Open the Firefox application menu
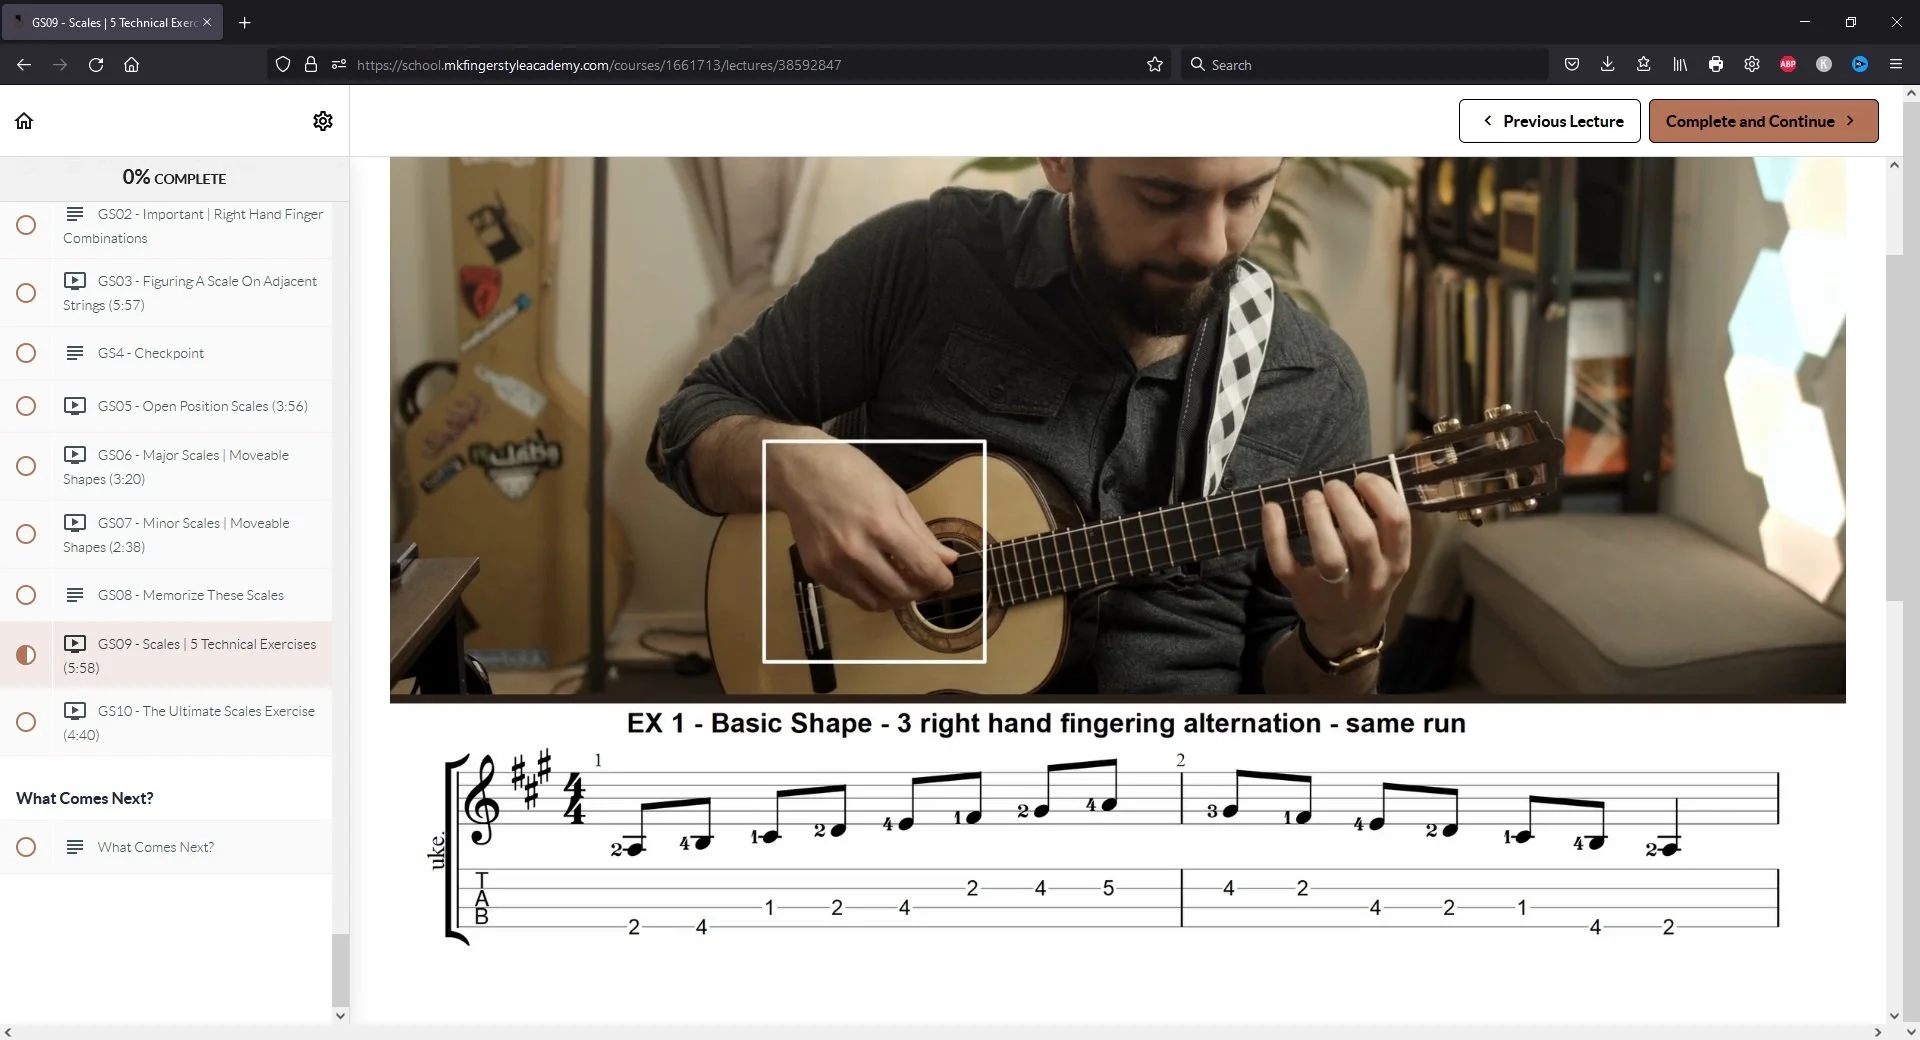The height and width of the screenshot is (1040, 1920). click(x=1896, y=64)
